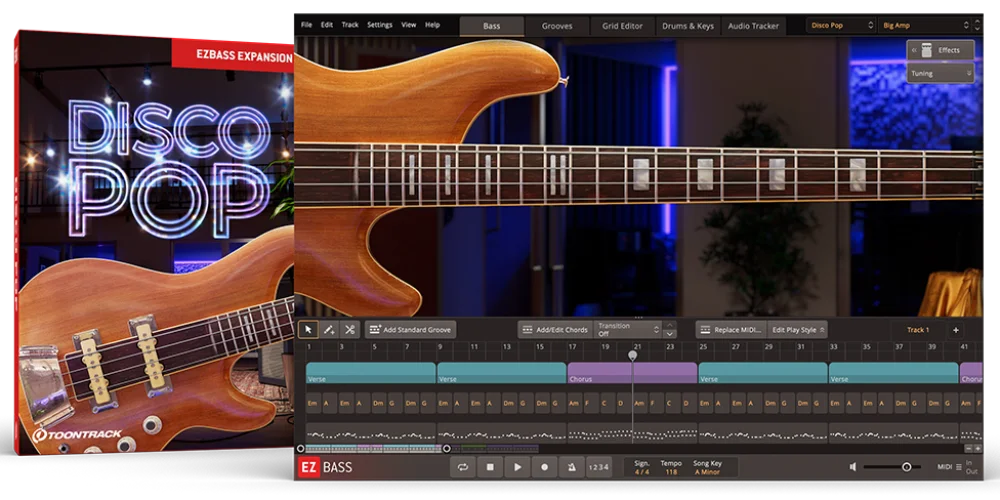This screenshot has height=500, width=1000.
Task: Enable the metronome click
Action: tap(571, 467)
